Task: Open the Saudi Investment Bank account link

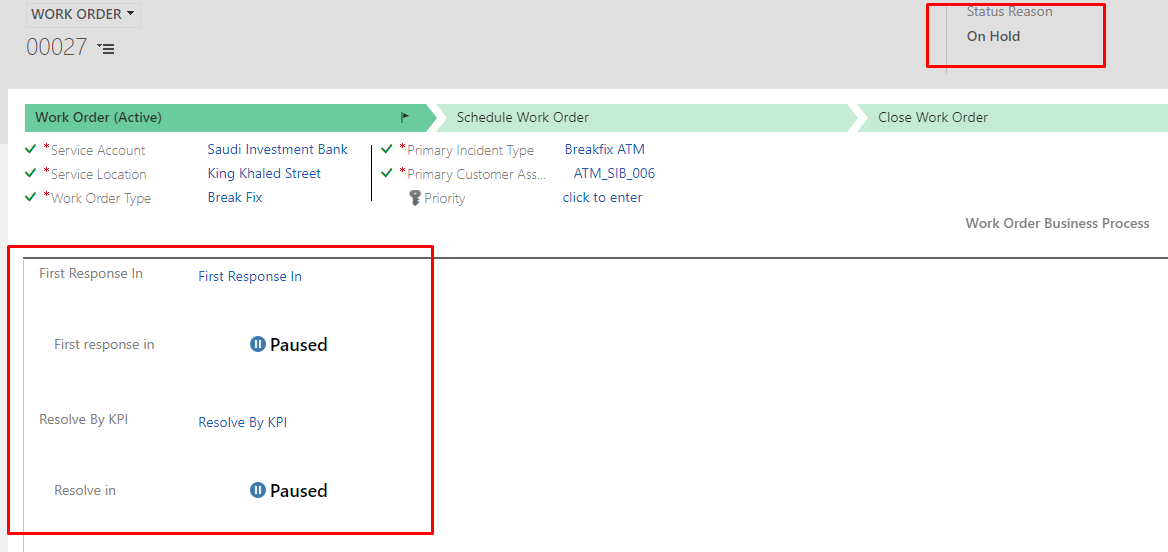Action: 277,149
